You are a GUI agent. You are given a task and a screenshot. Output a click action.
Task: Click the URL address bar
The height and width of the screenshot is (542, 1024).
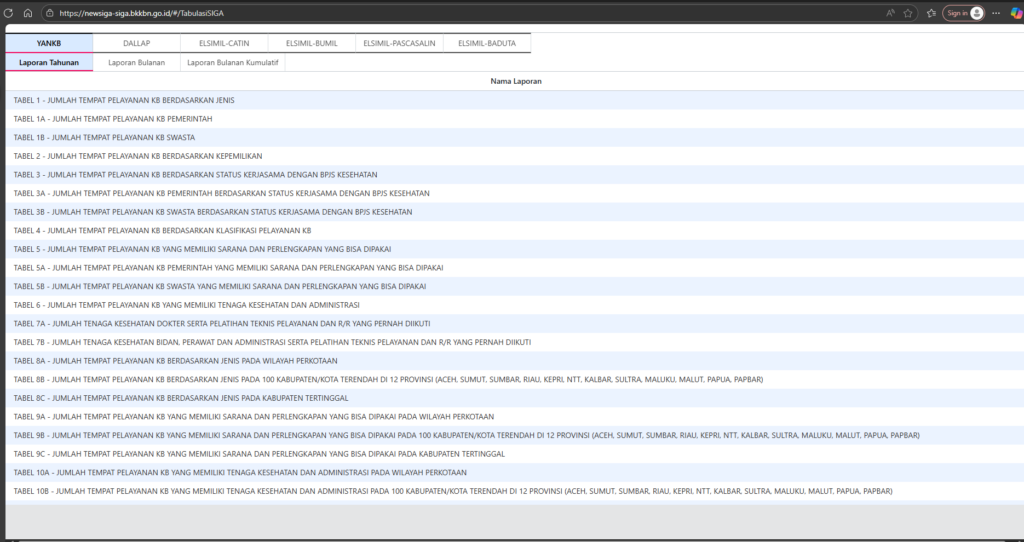click(x=400, y=13)
